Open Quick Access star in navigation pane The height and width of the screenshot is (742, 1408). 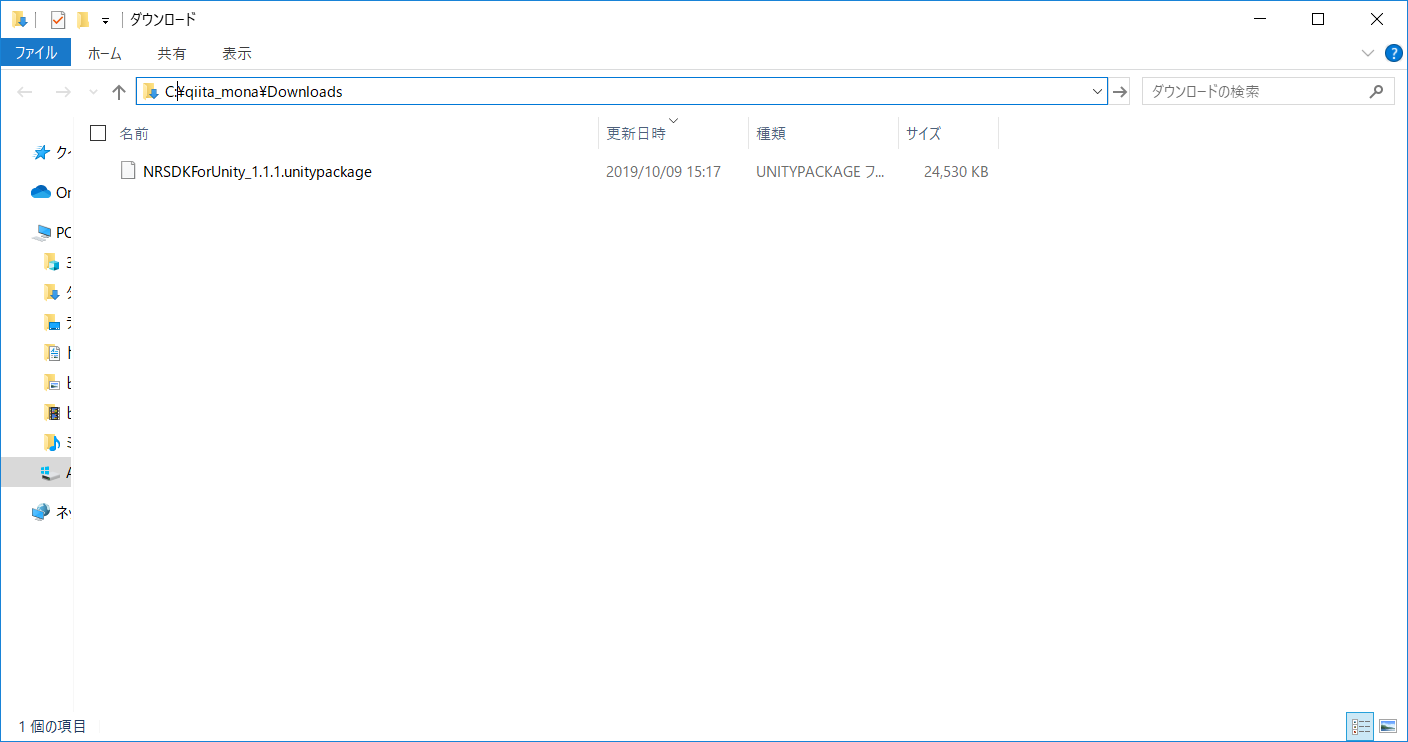(41, 152)
